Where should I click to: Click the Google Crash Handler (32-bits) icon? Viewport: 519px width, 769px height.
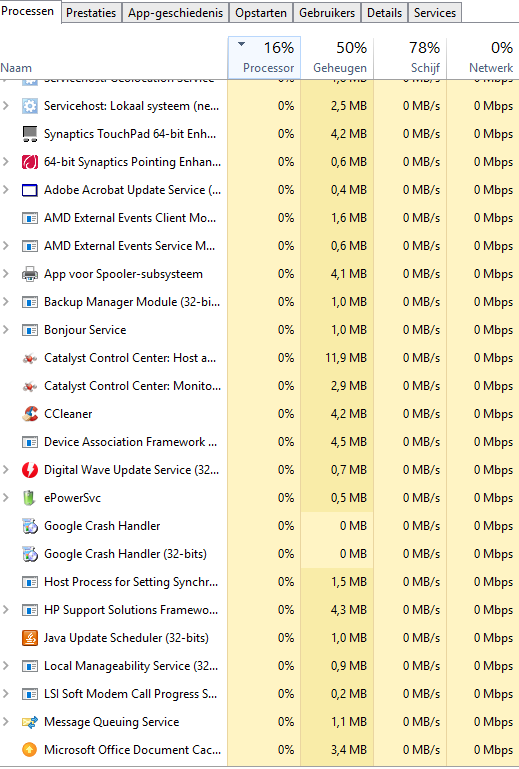coord(30,554)
